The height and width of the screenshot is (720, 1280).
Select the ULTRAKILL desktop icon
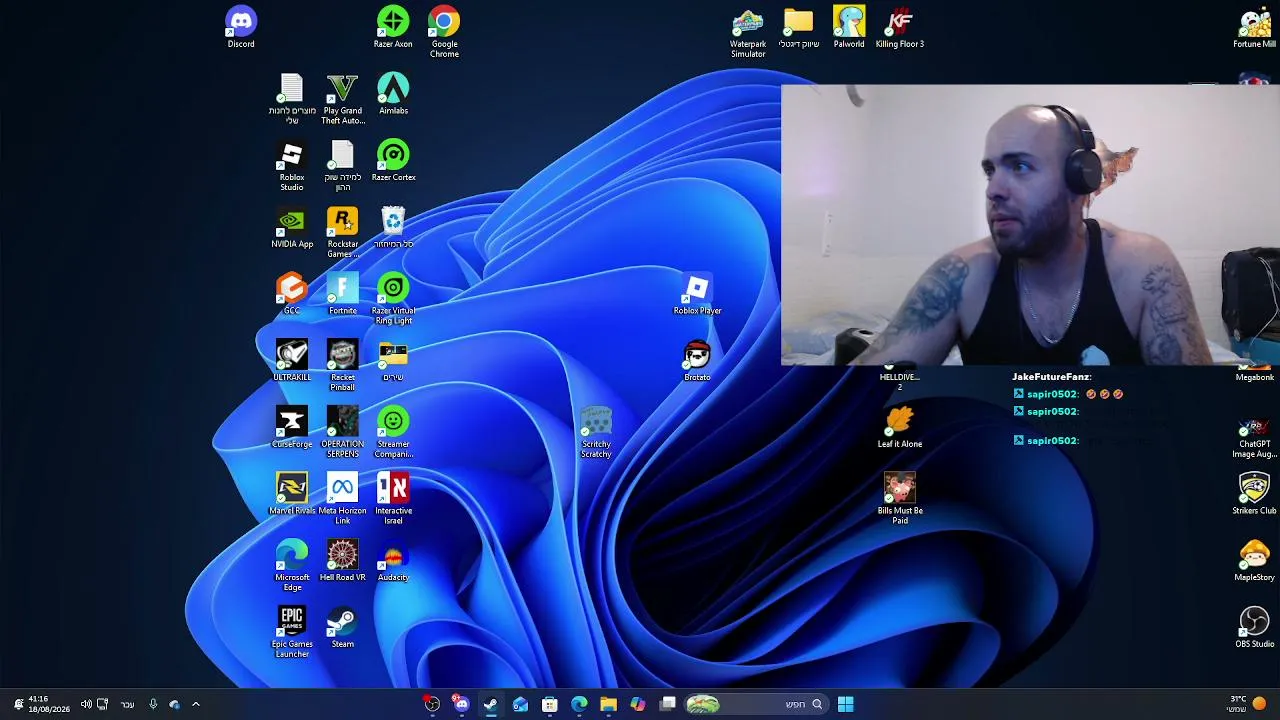292,361
